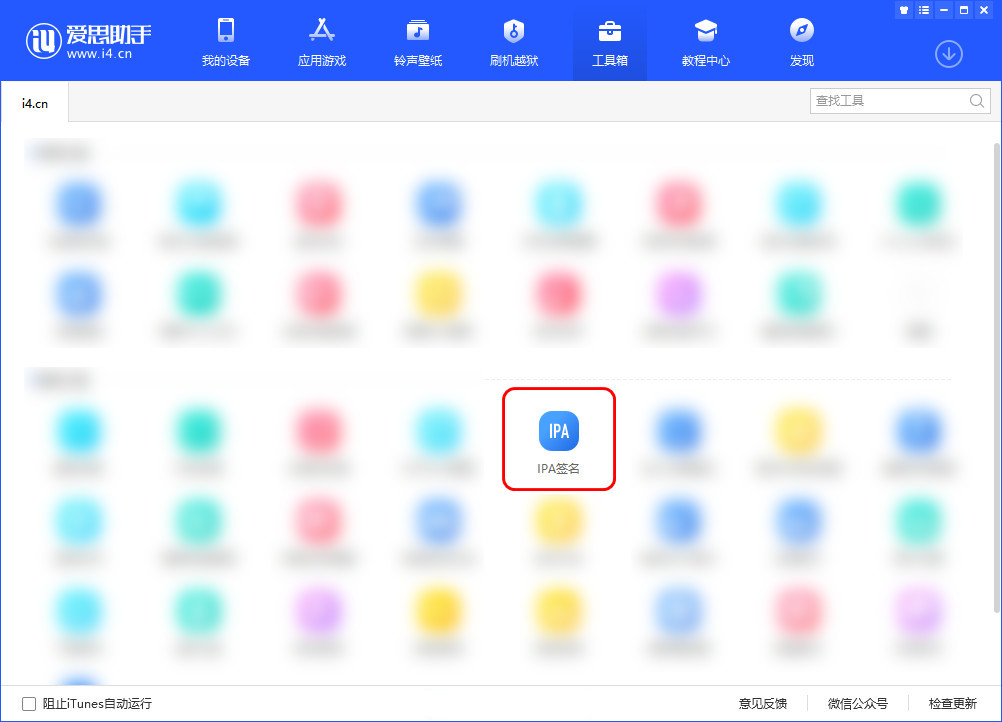Image resolution: width=1002 pixels, height=722 pixels.
Task: Click the 爱思助手 logo
Action: pos(88,41)
